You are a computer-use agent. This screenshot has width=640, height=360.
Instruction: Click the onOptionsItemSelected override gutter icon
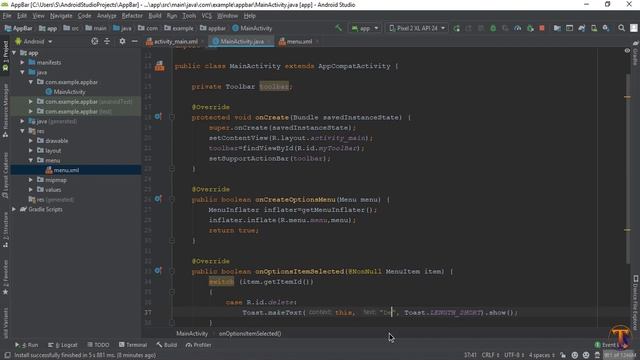click(158, 271)
